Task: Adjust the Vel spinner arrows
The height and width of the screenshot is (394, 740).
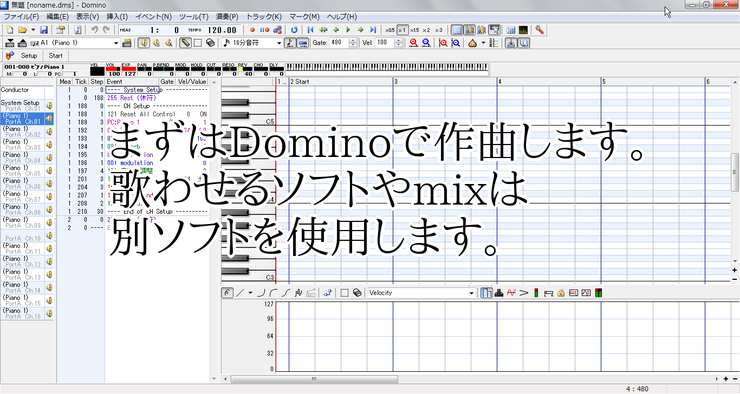Action: pos(399,42)
